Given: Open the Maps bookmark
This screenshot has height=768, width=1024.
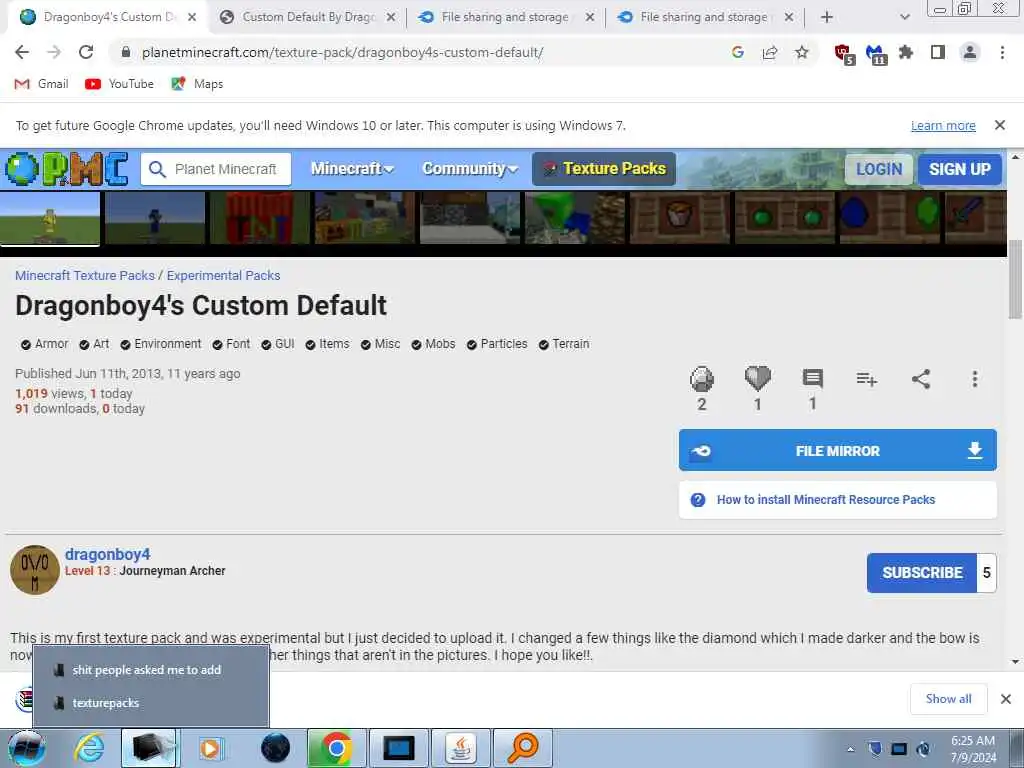Looking at the screenshot, I should coord(197,84).
